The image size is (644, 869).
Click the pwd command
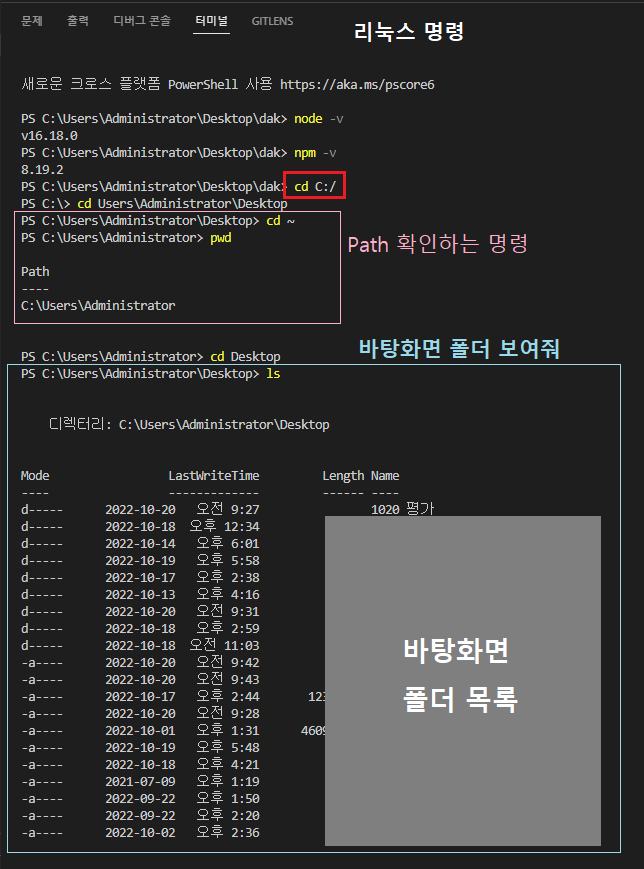[221, 238]
